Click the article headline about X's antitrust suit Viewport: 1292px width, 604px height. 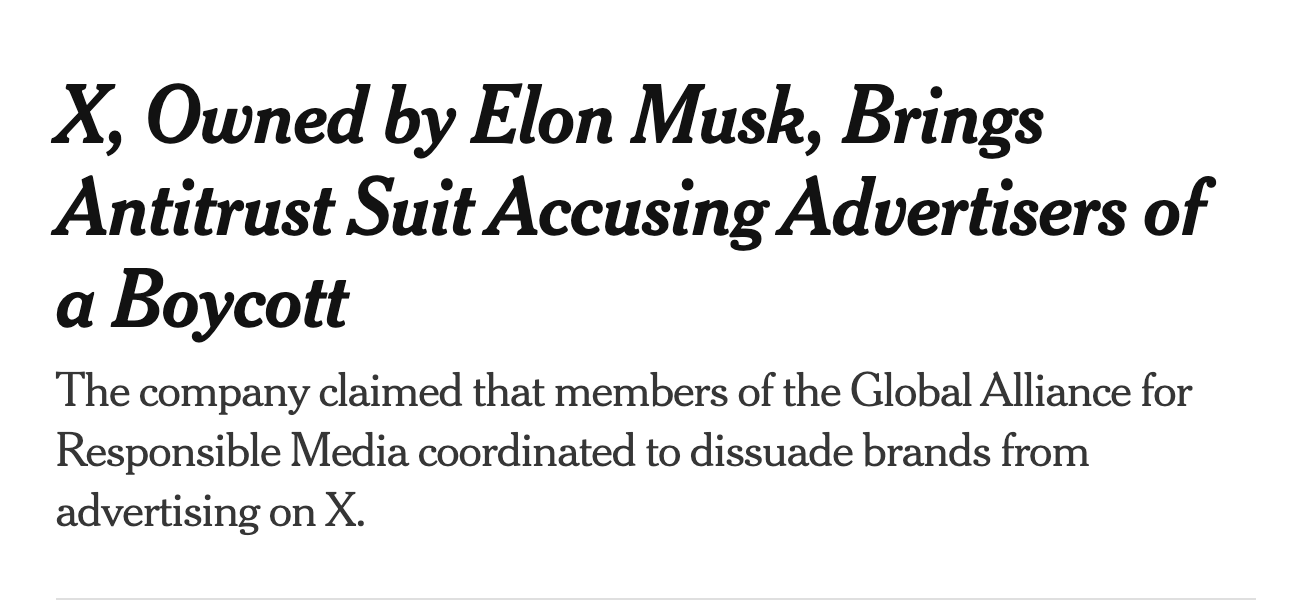tap(630, 210)
